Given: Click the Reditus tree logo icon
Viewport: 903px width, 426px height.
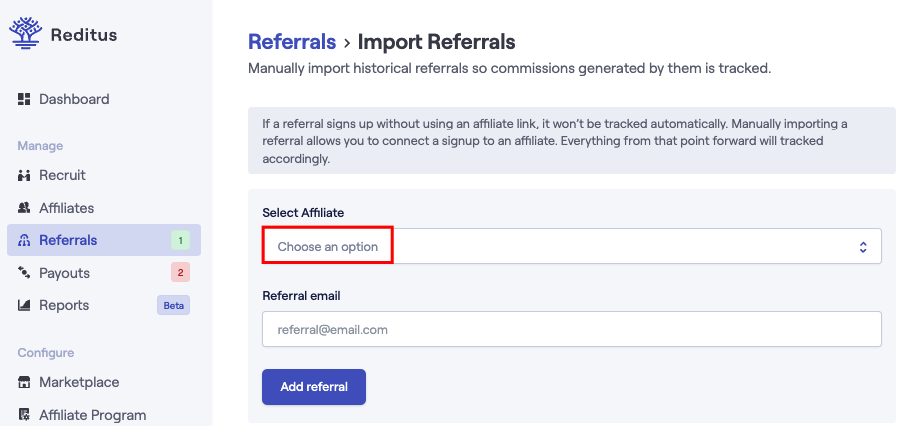Looking at the screenshot, I should (x=26, y=33).
